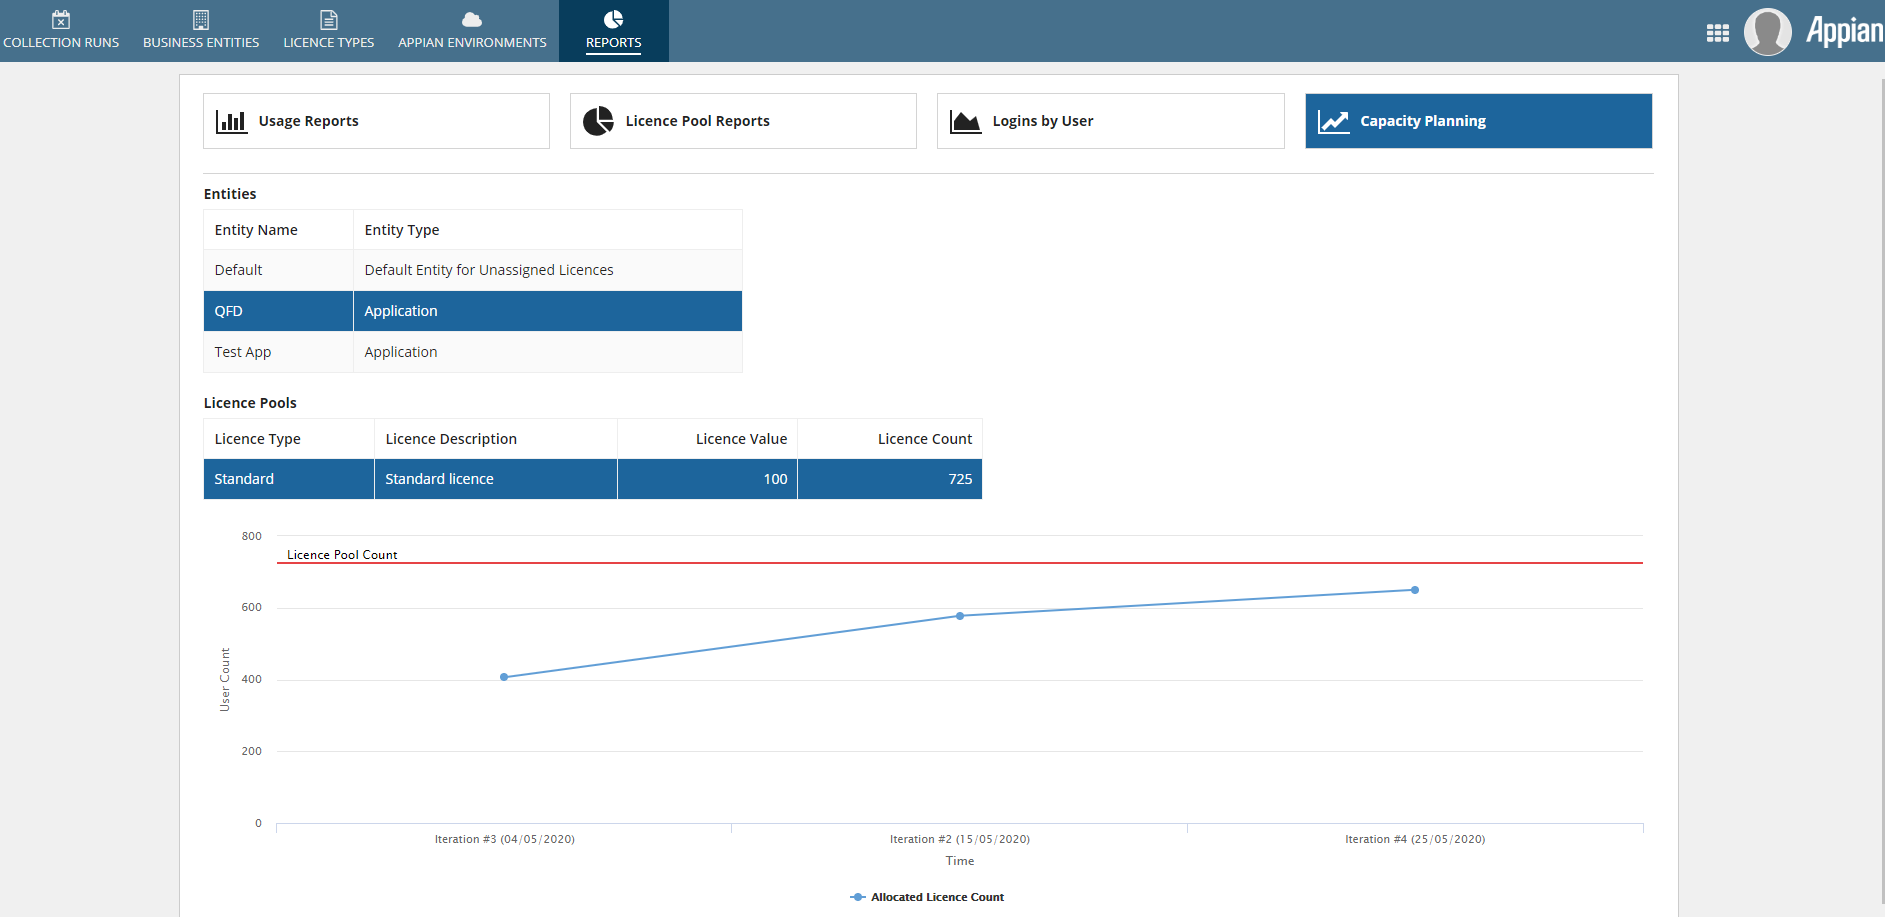Click the Iteration #2 data point on chart
Image resolution: width=1885 pixels, height=917 pixels.
(960, 616)
